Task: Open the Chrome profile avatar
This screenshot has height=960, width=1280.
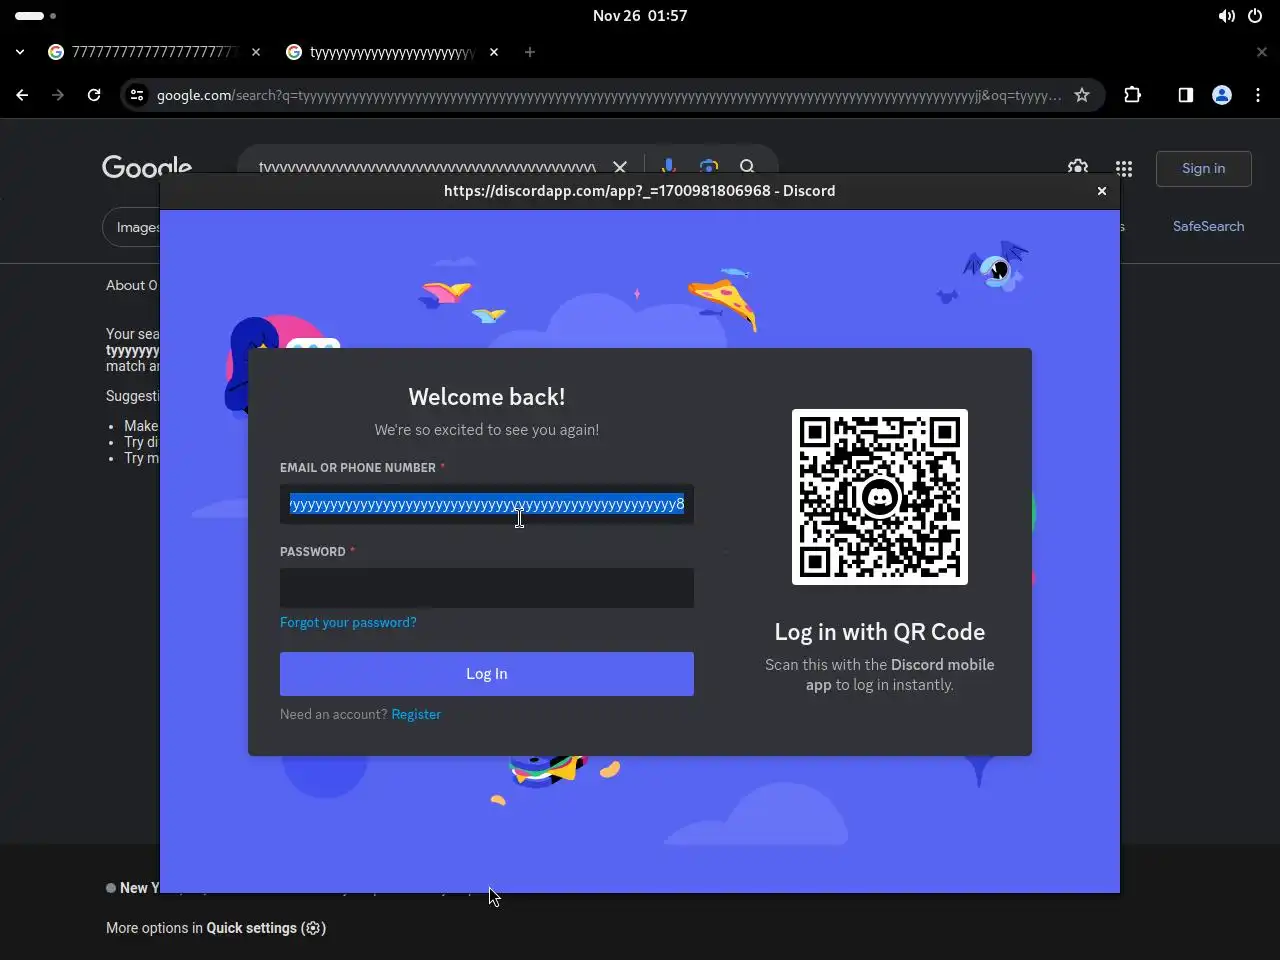Action: (x=1221, y=95)
